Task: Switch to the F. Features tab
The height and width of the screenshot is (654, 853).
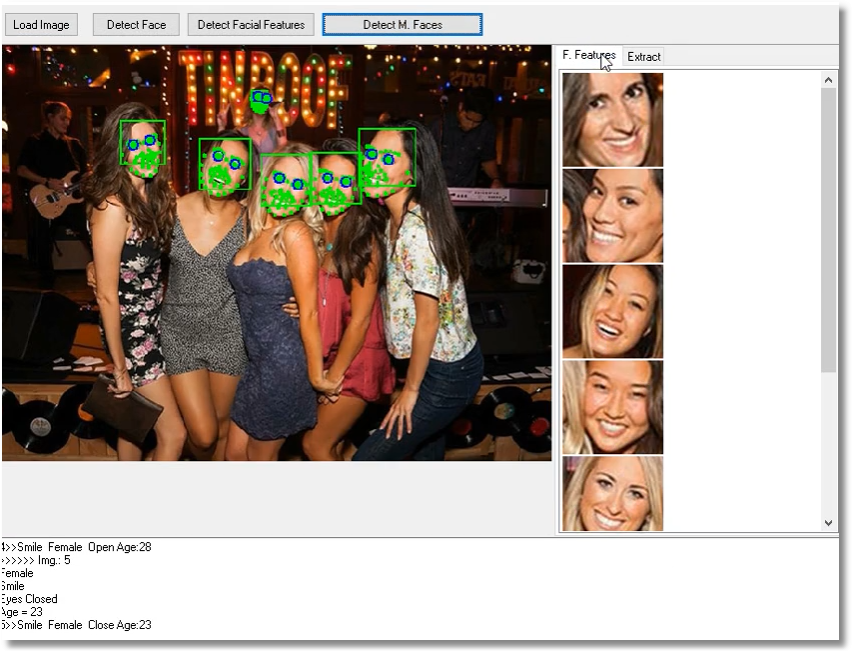Action: point(588,56)
